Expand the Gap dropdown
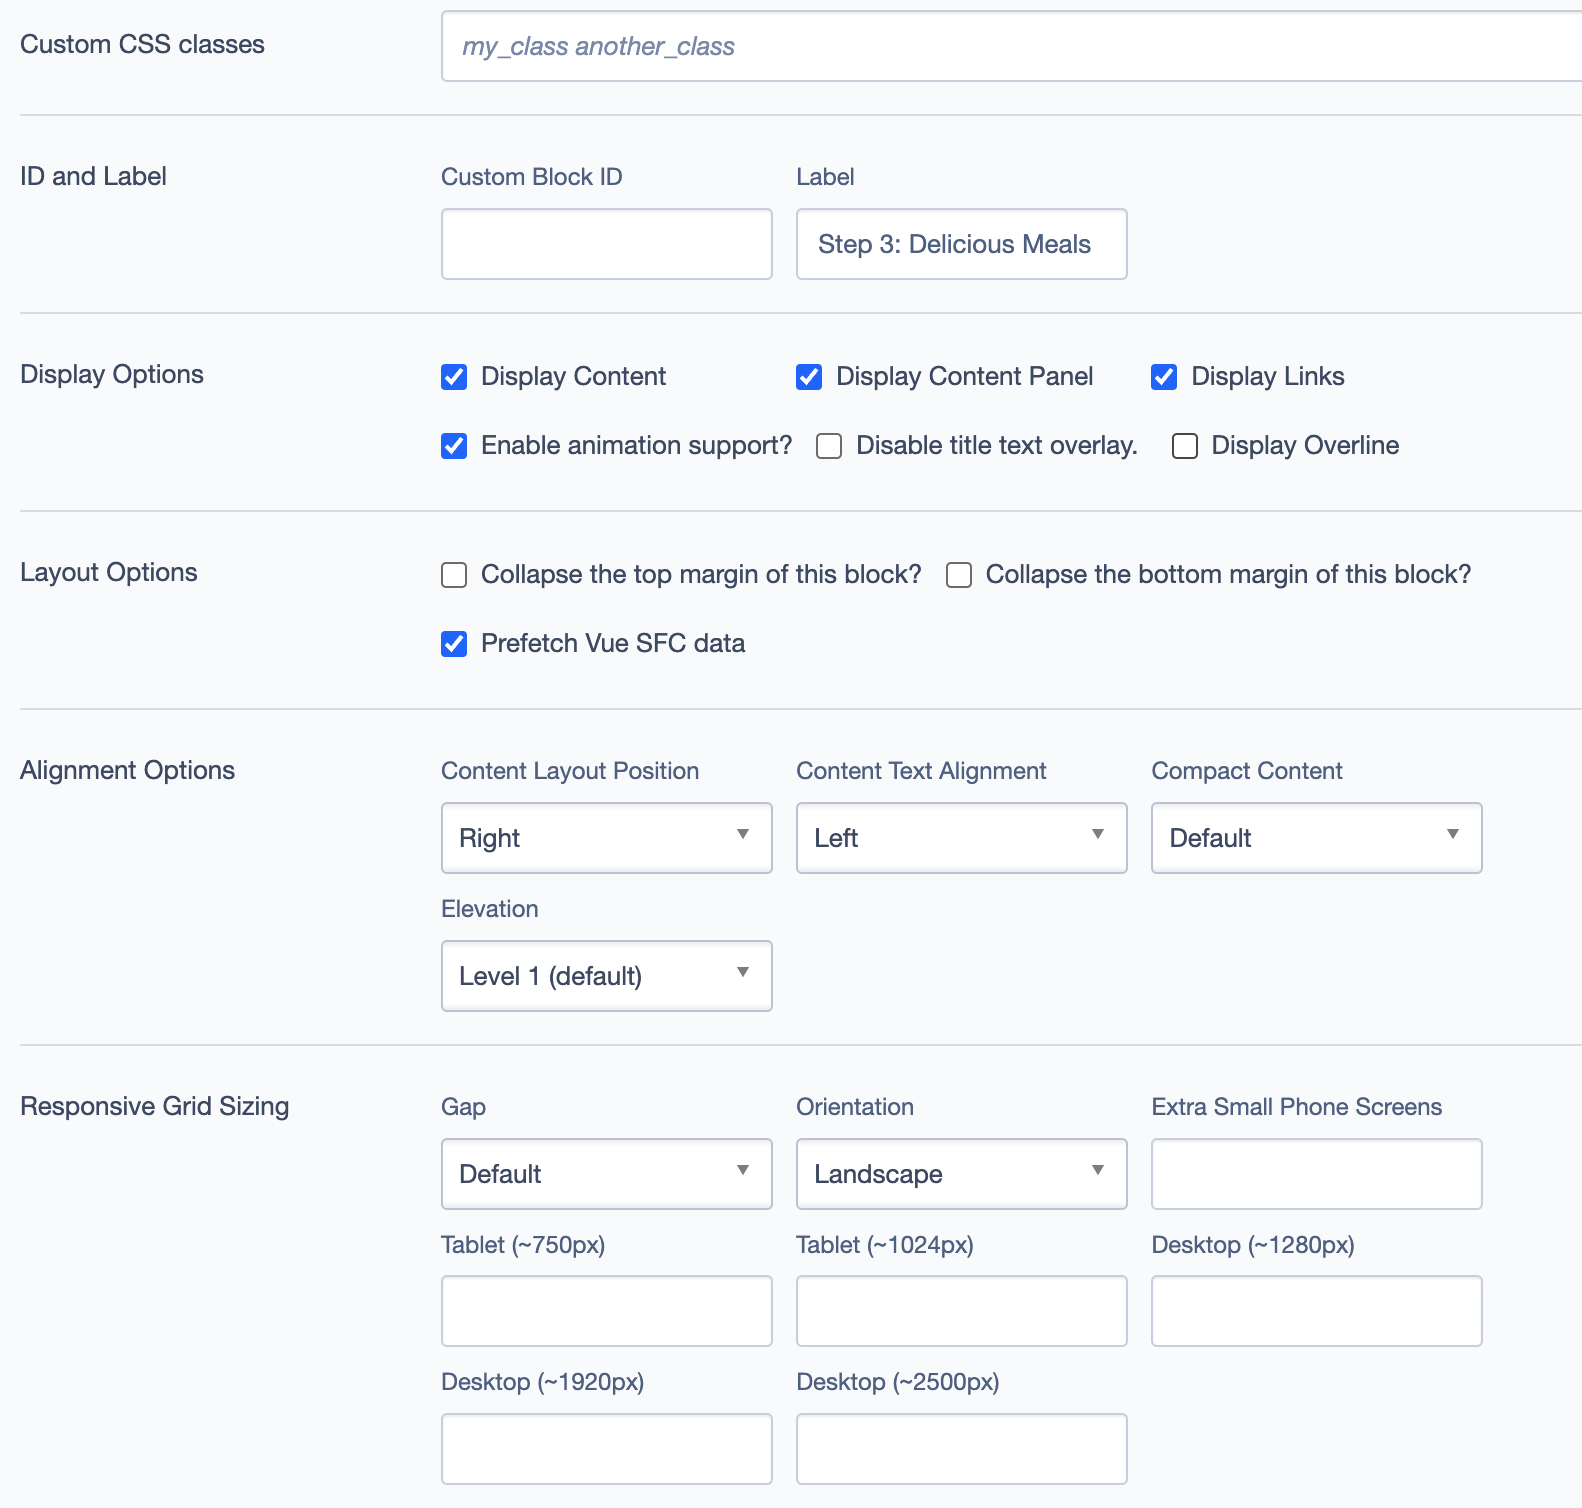 pos(606,1174)
